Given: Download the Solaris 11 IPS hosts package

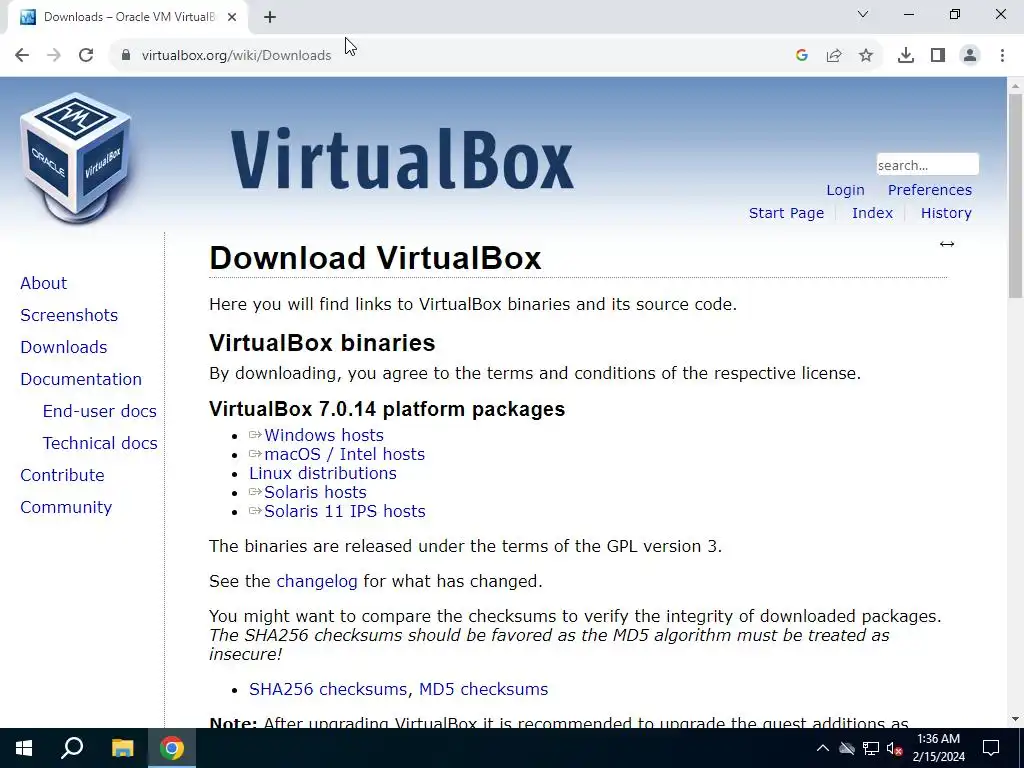Looking at the screenshot, I should pyautogui.click(x=345, y=511).
